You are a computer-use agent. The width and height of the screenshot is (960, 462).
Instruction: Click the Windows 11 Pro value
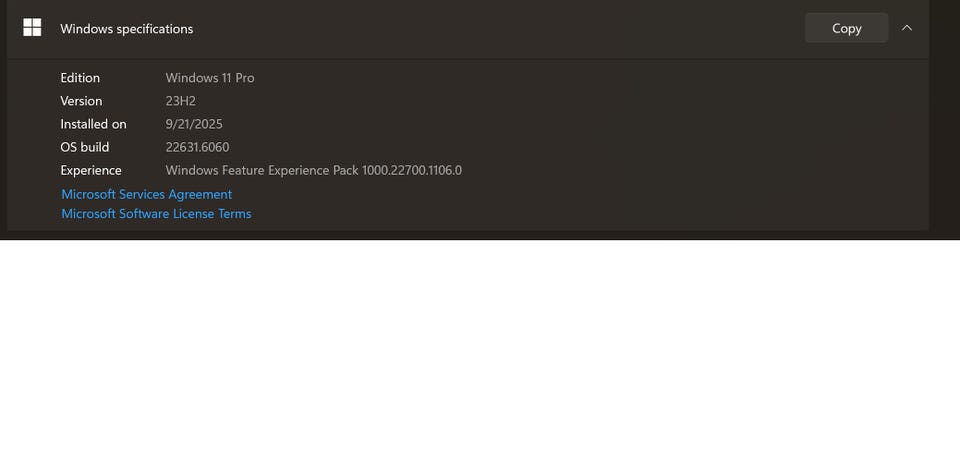click(x=210, y=78)
